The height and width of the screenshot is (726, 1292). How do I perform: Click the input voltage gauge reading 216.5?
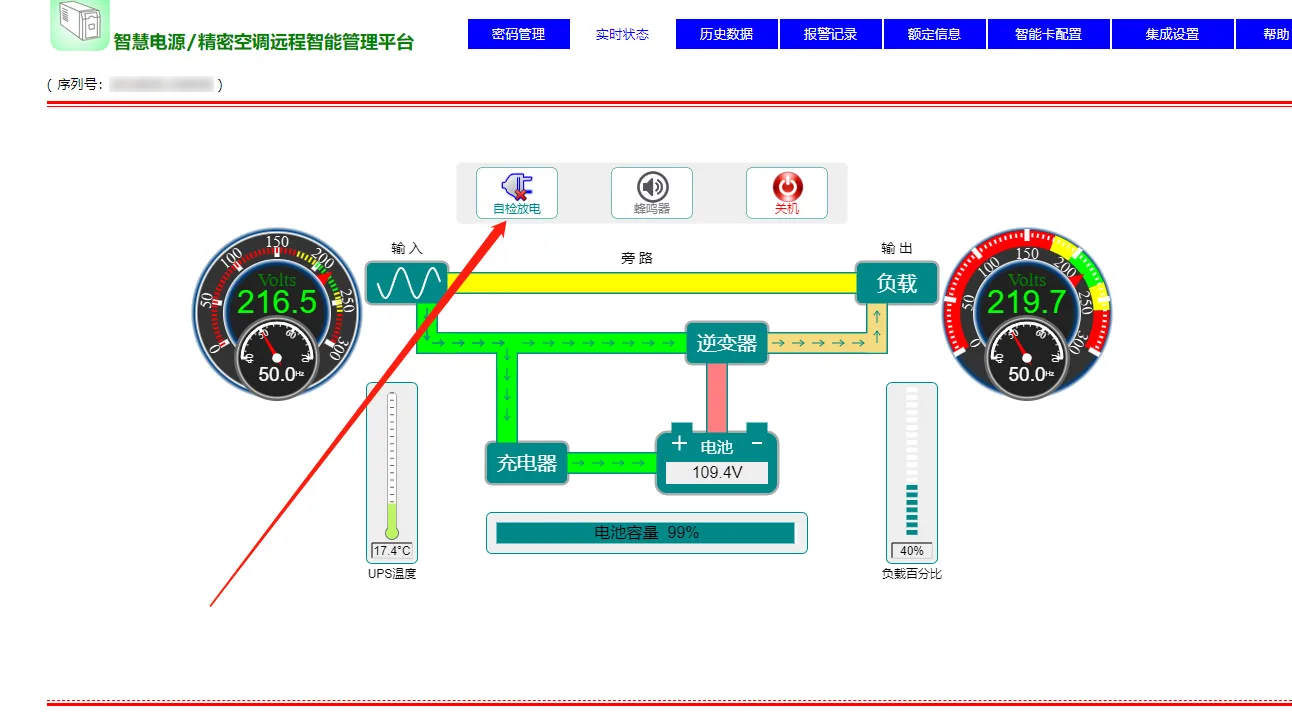point(277,313)
